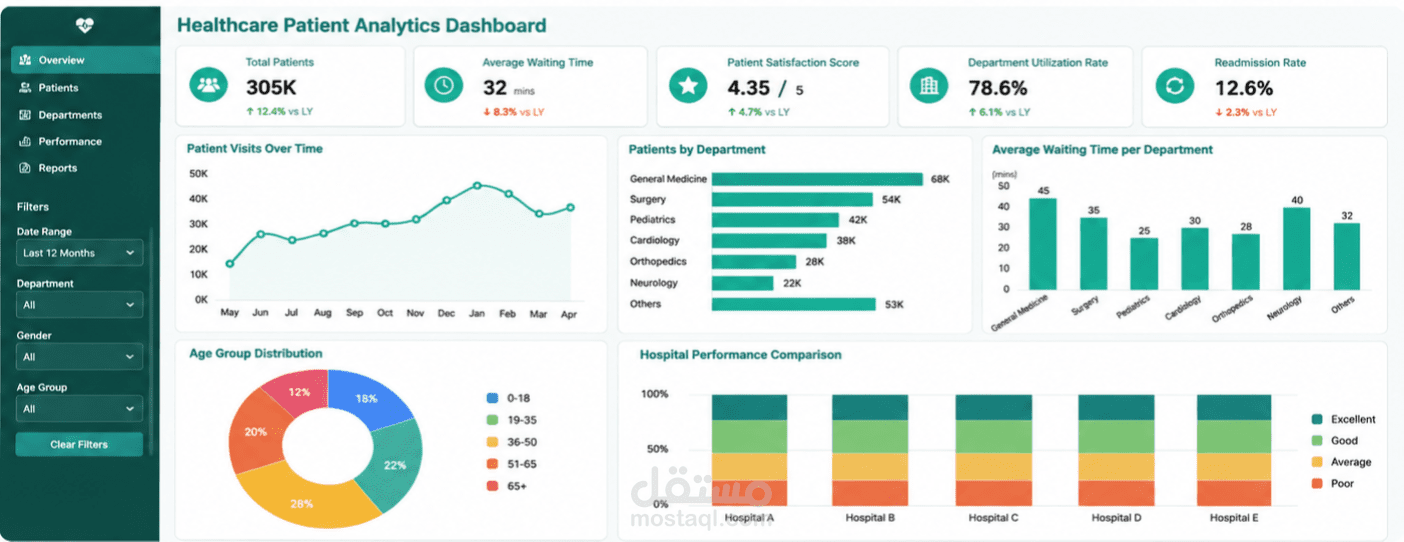The width and height of the screenshot is (1404, 542).
Task: Click the '78.6%' utilization value
Action: tap(998, 87)
